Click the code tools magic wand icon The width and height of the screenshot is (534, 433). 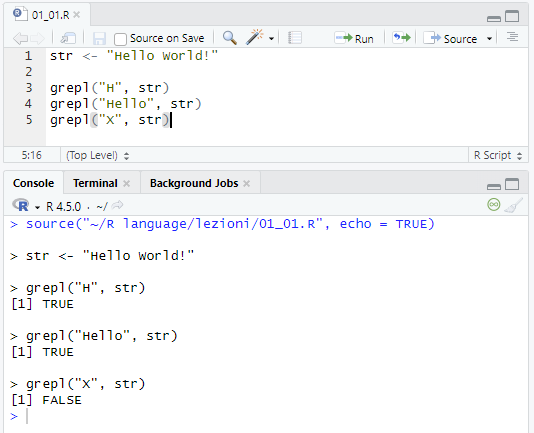(254, 37)
